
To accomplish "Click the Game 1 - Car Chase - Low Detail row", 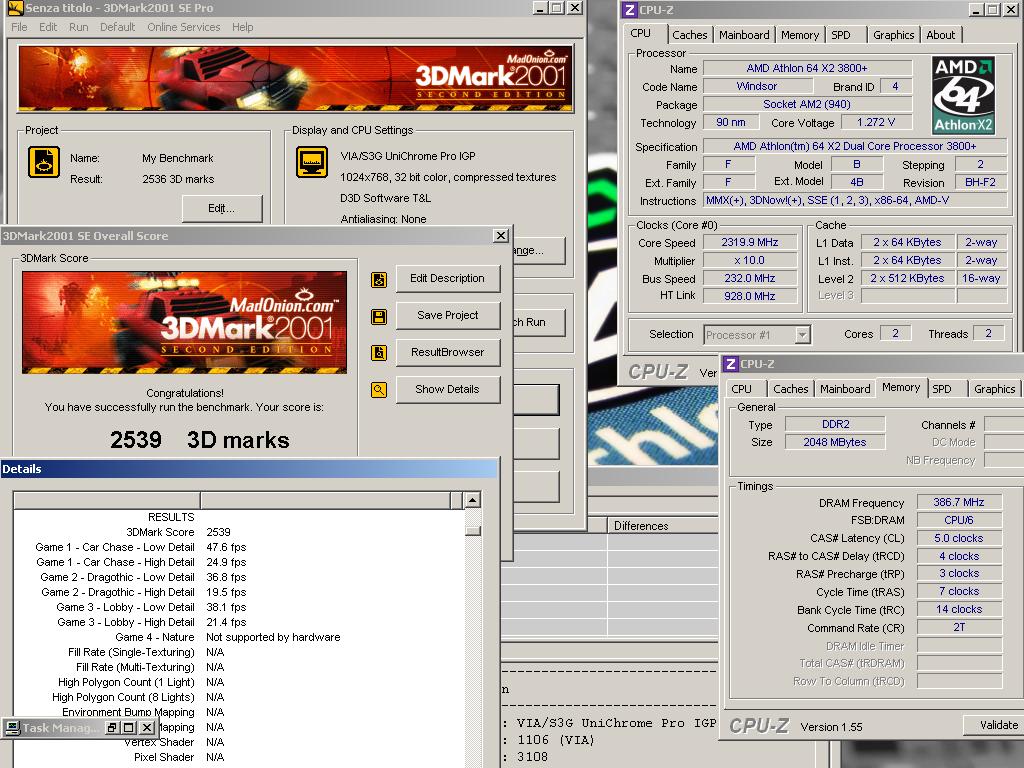I will [240, 547].
